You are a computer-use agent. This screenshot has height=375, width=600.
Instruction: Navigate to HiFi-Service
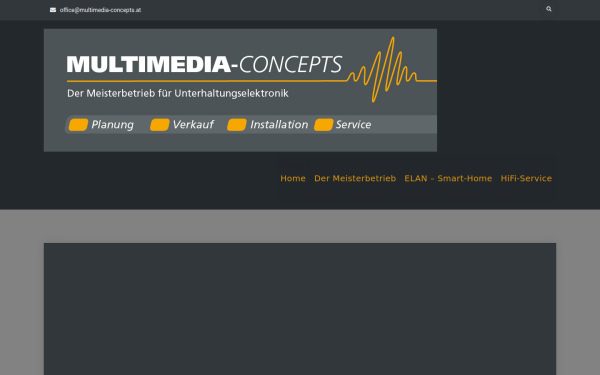(526, 178)
